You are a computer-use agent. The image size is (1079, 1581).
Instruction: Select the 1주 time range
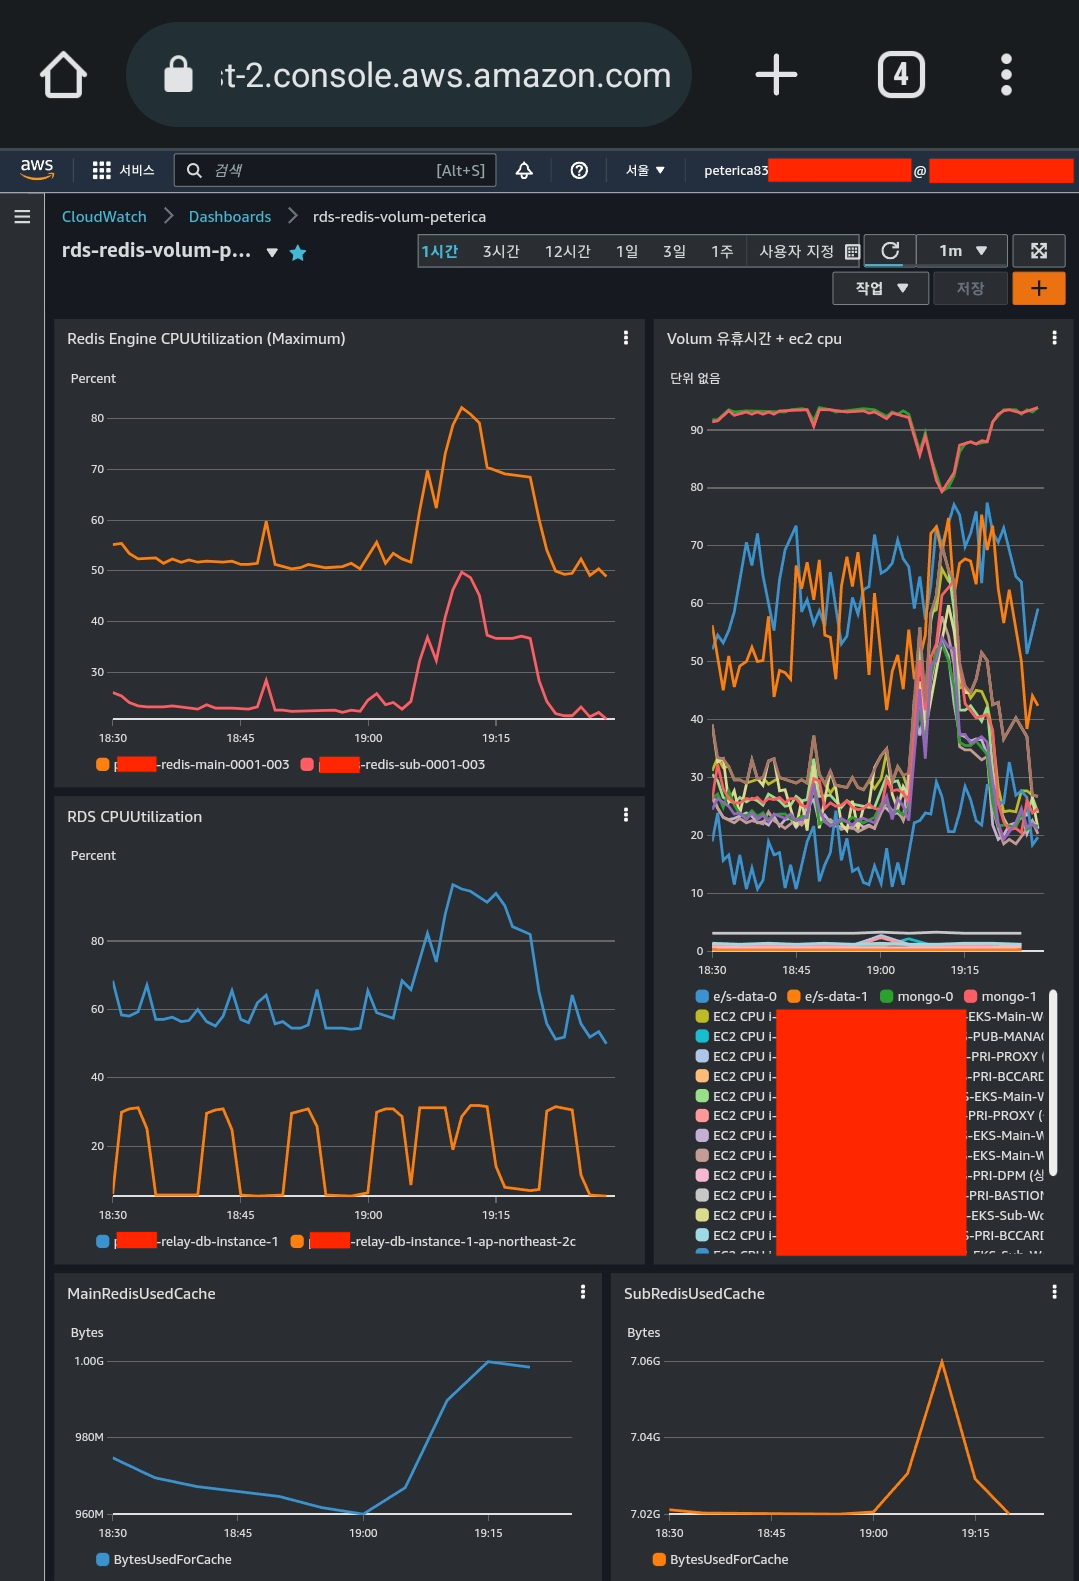tap(722, 251)
